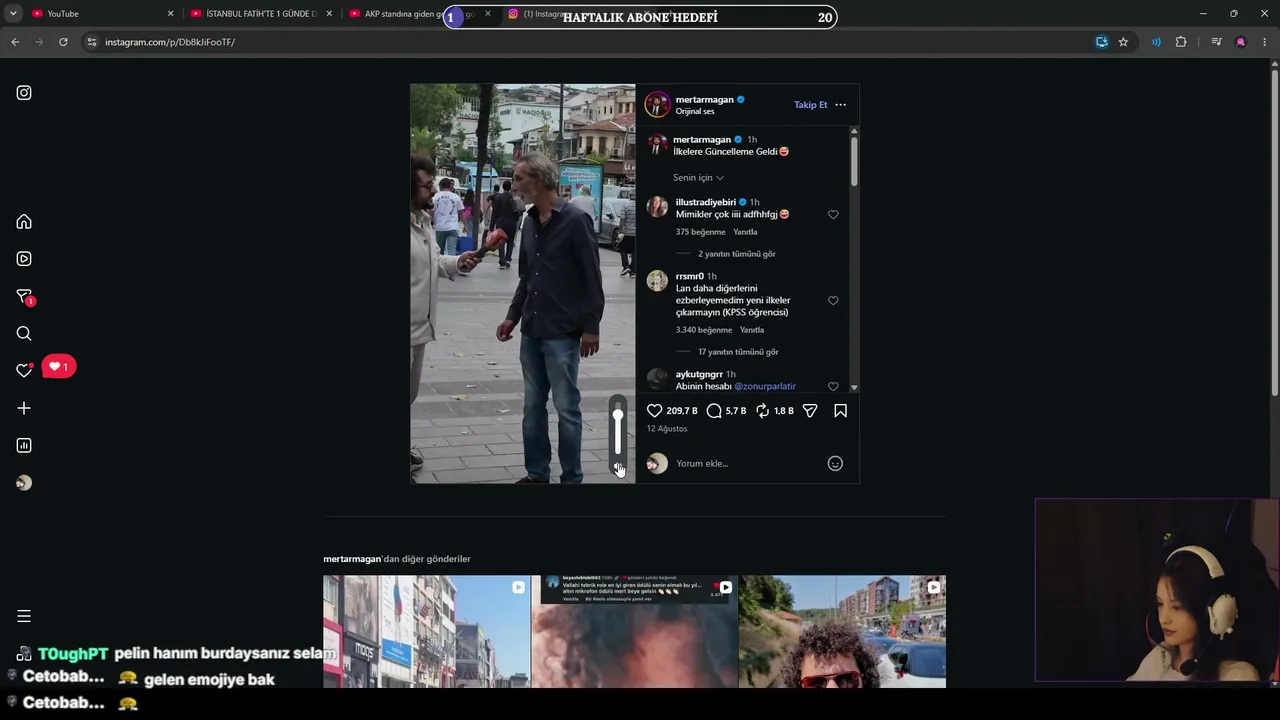Screen dimensions: 1280x720
Task: Go to Instagram Home in the sidebar
Action: [x=24, y=222]
